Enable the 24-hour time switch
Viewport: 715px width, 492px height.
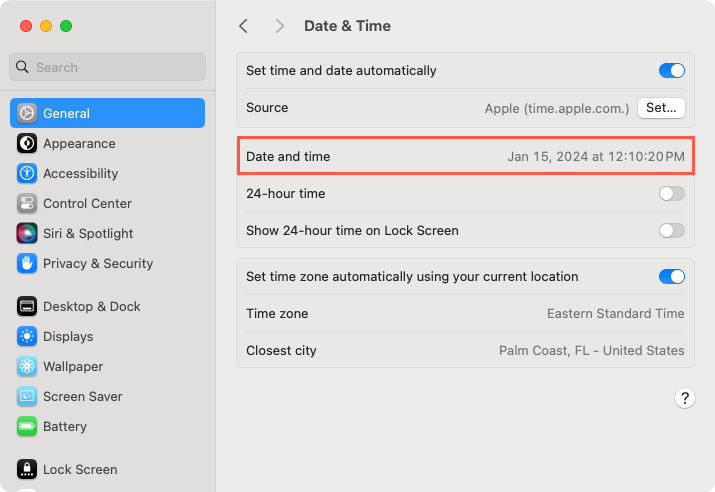[x=671, y=193]
